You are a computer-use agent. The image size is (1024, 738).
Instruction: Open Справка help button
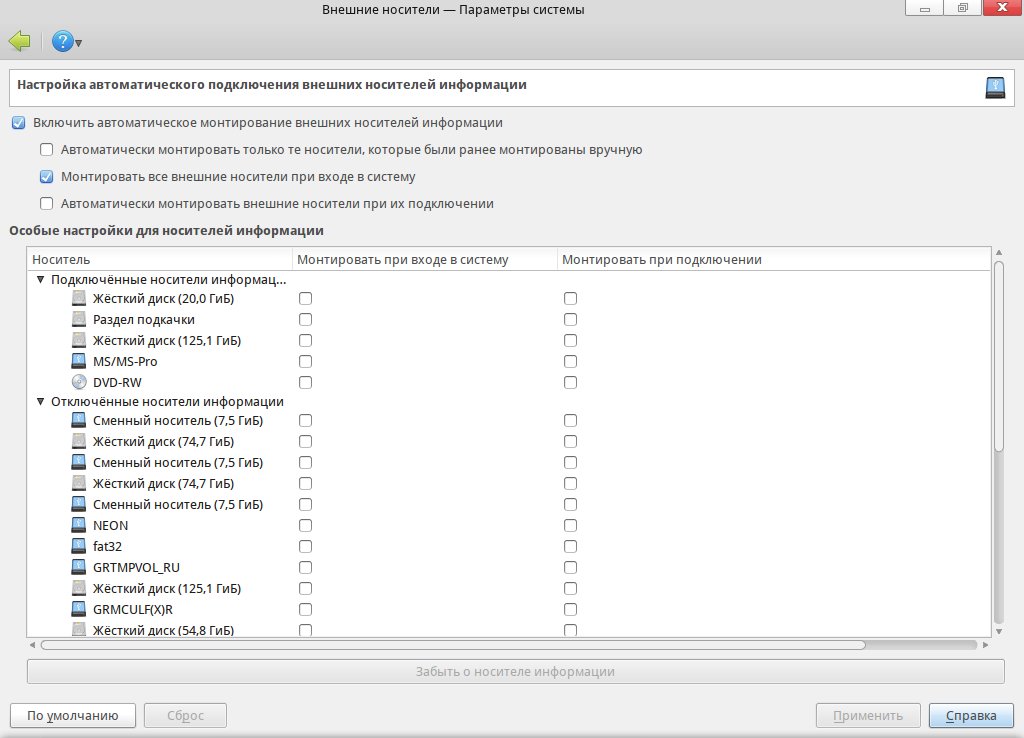tap(971, 715)
